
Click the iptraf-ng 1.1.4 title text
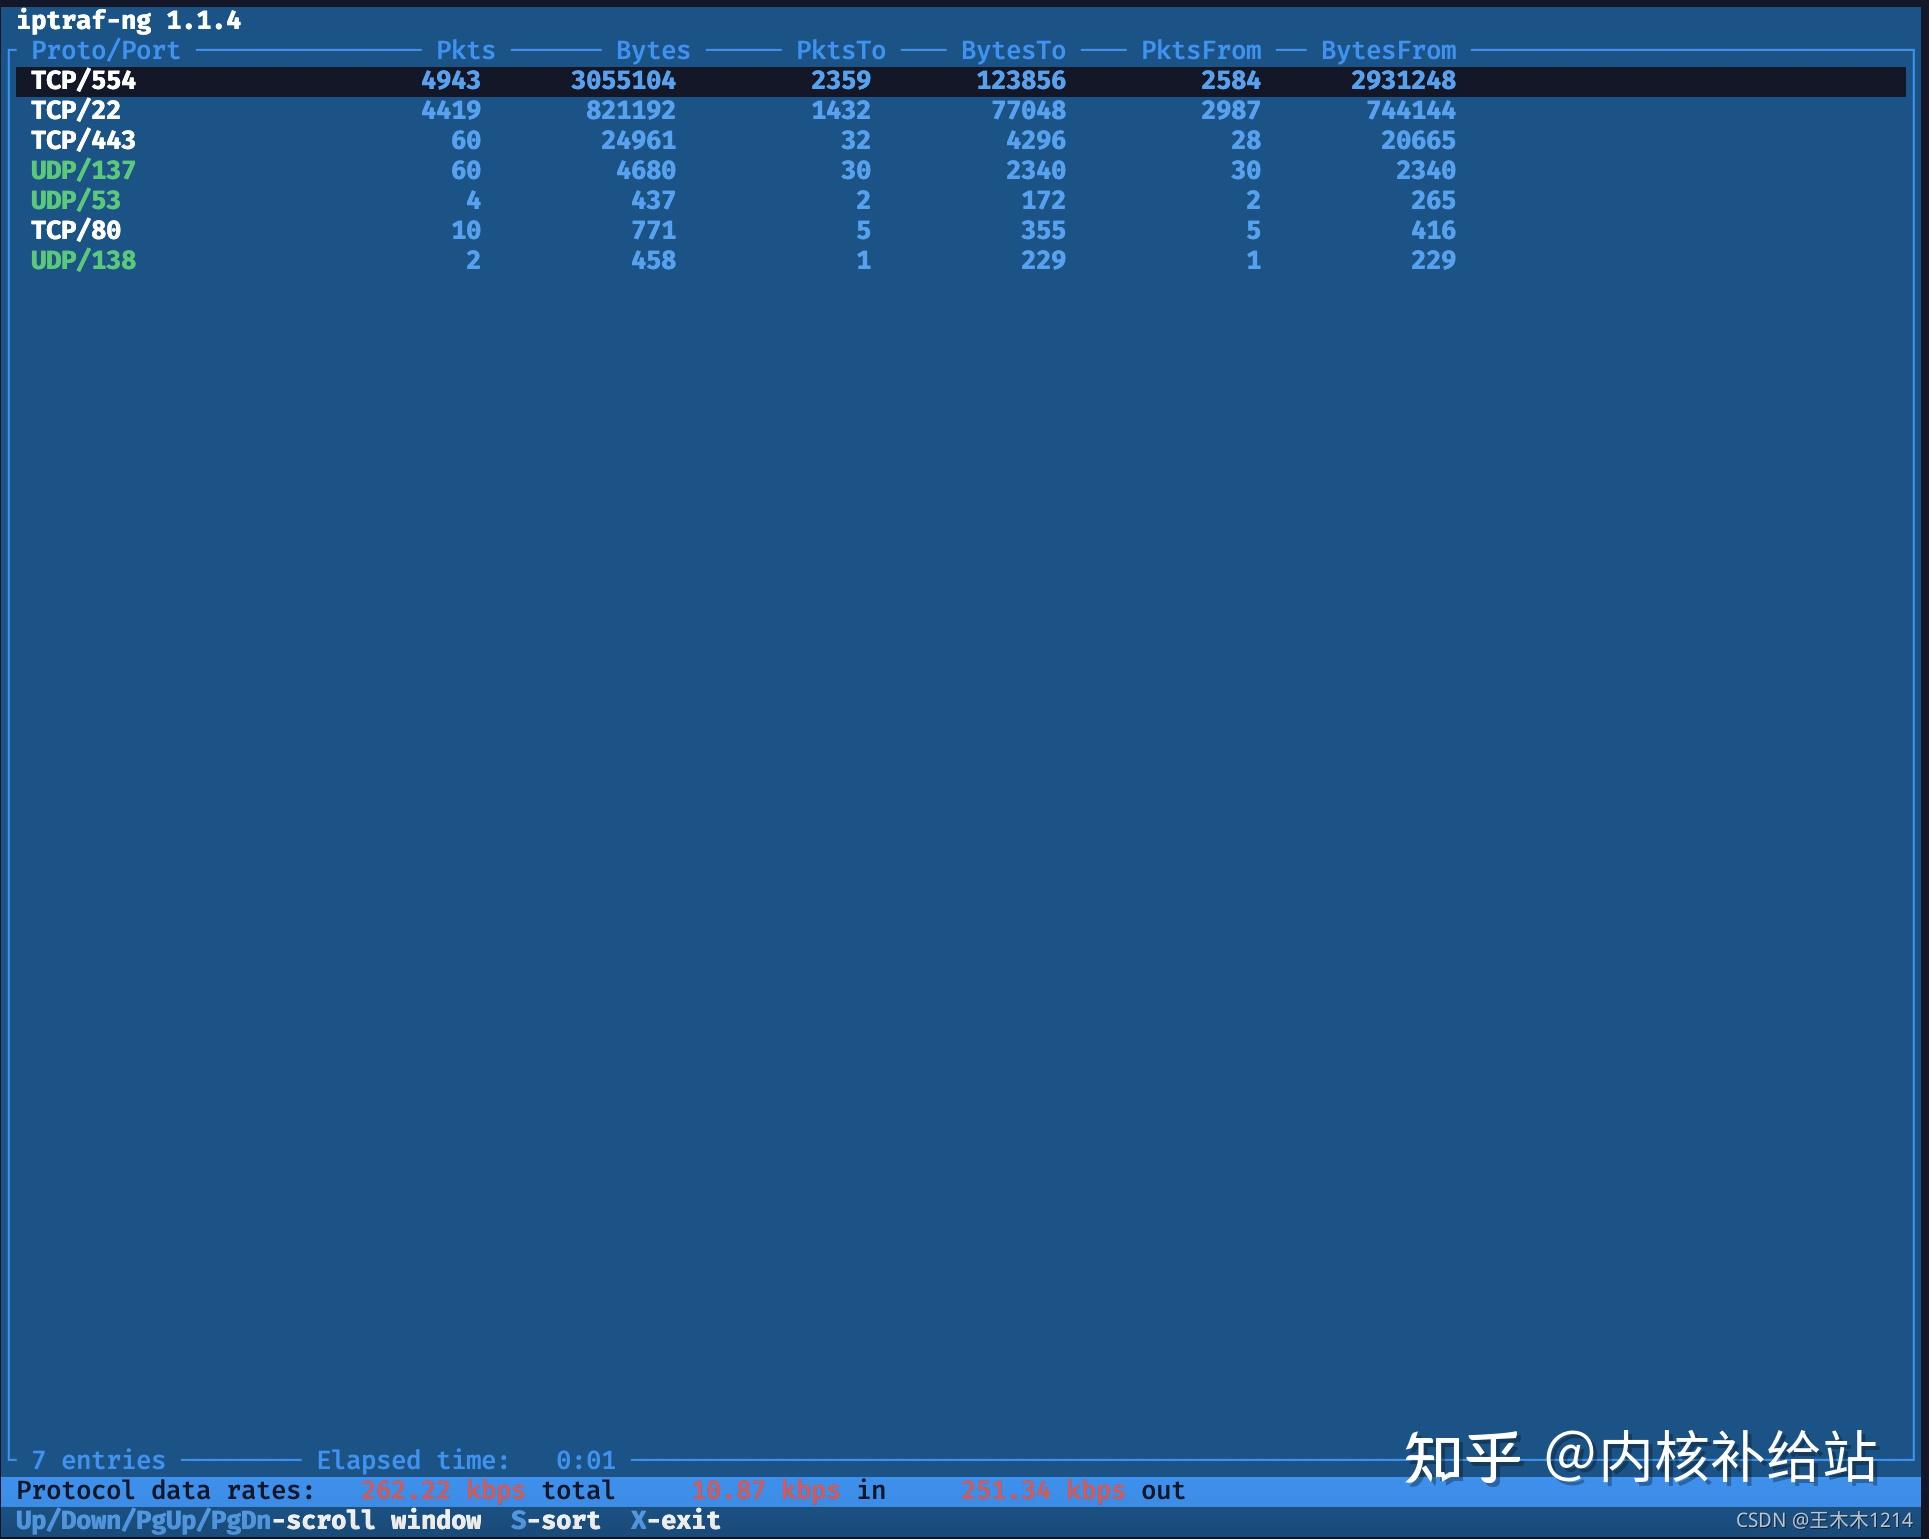pos(129,20)
